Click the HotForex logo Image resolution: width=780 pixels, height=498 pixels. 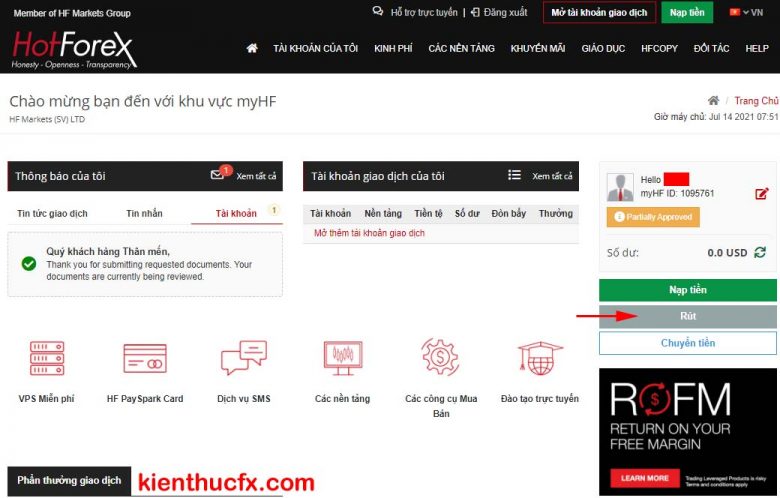tap(73, 49)
